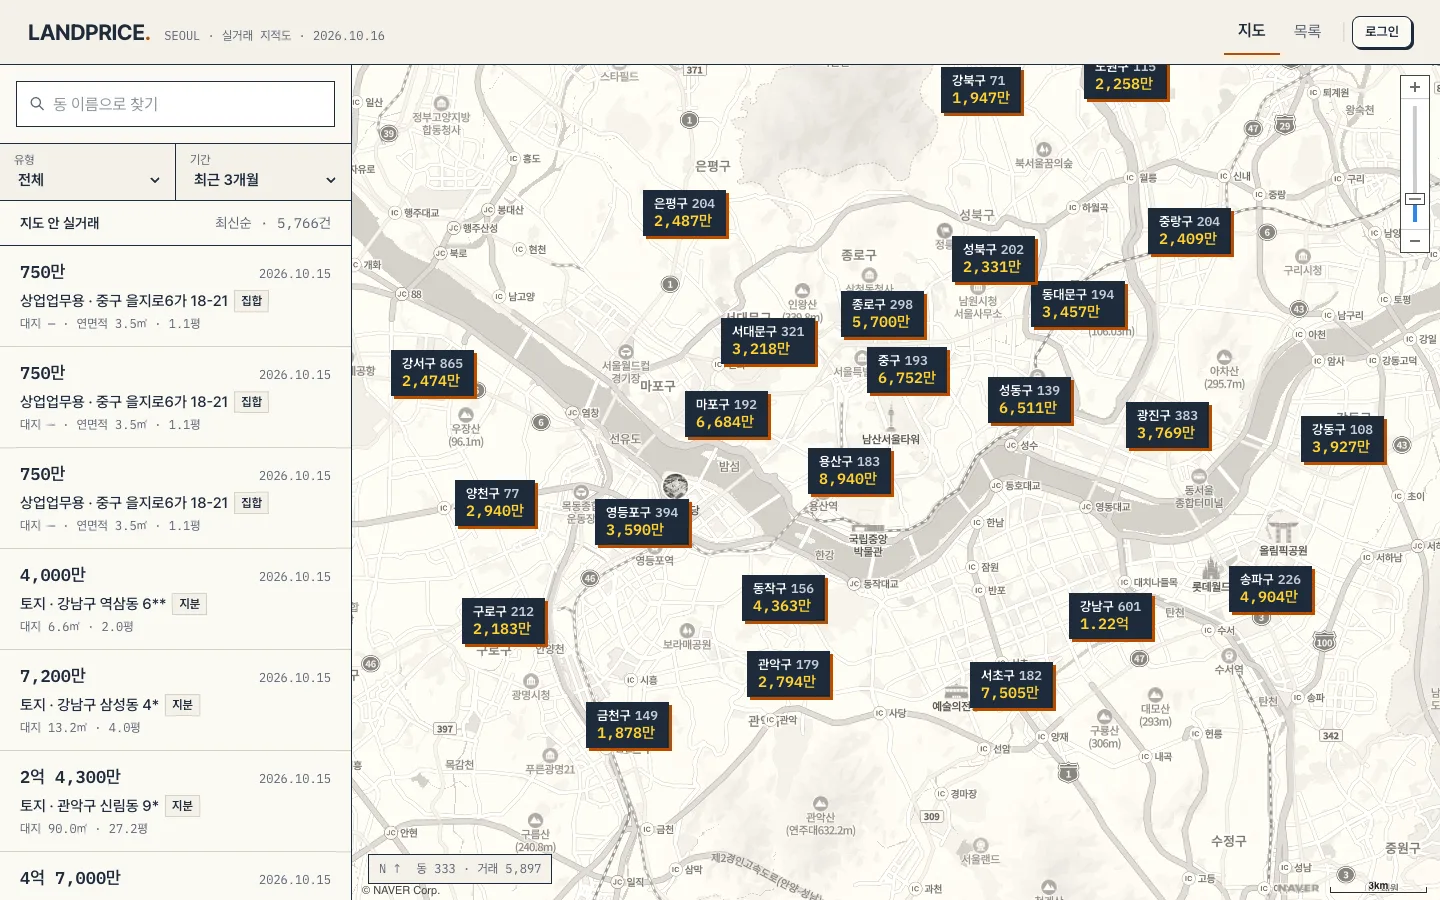Zoom out with the map minus button
Image resolution: width=1440 pixels, height=900 pixels.
(x=1414, y=241)
